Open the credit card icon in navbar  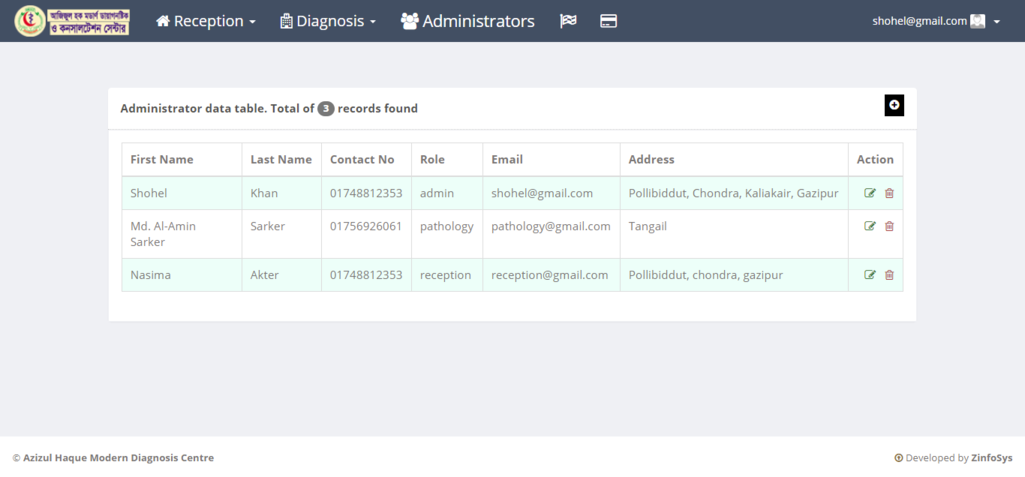[607, 21]
